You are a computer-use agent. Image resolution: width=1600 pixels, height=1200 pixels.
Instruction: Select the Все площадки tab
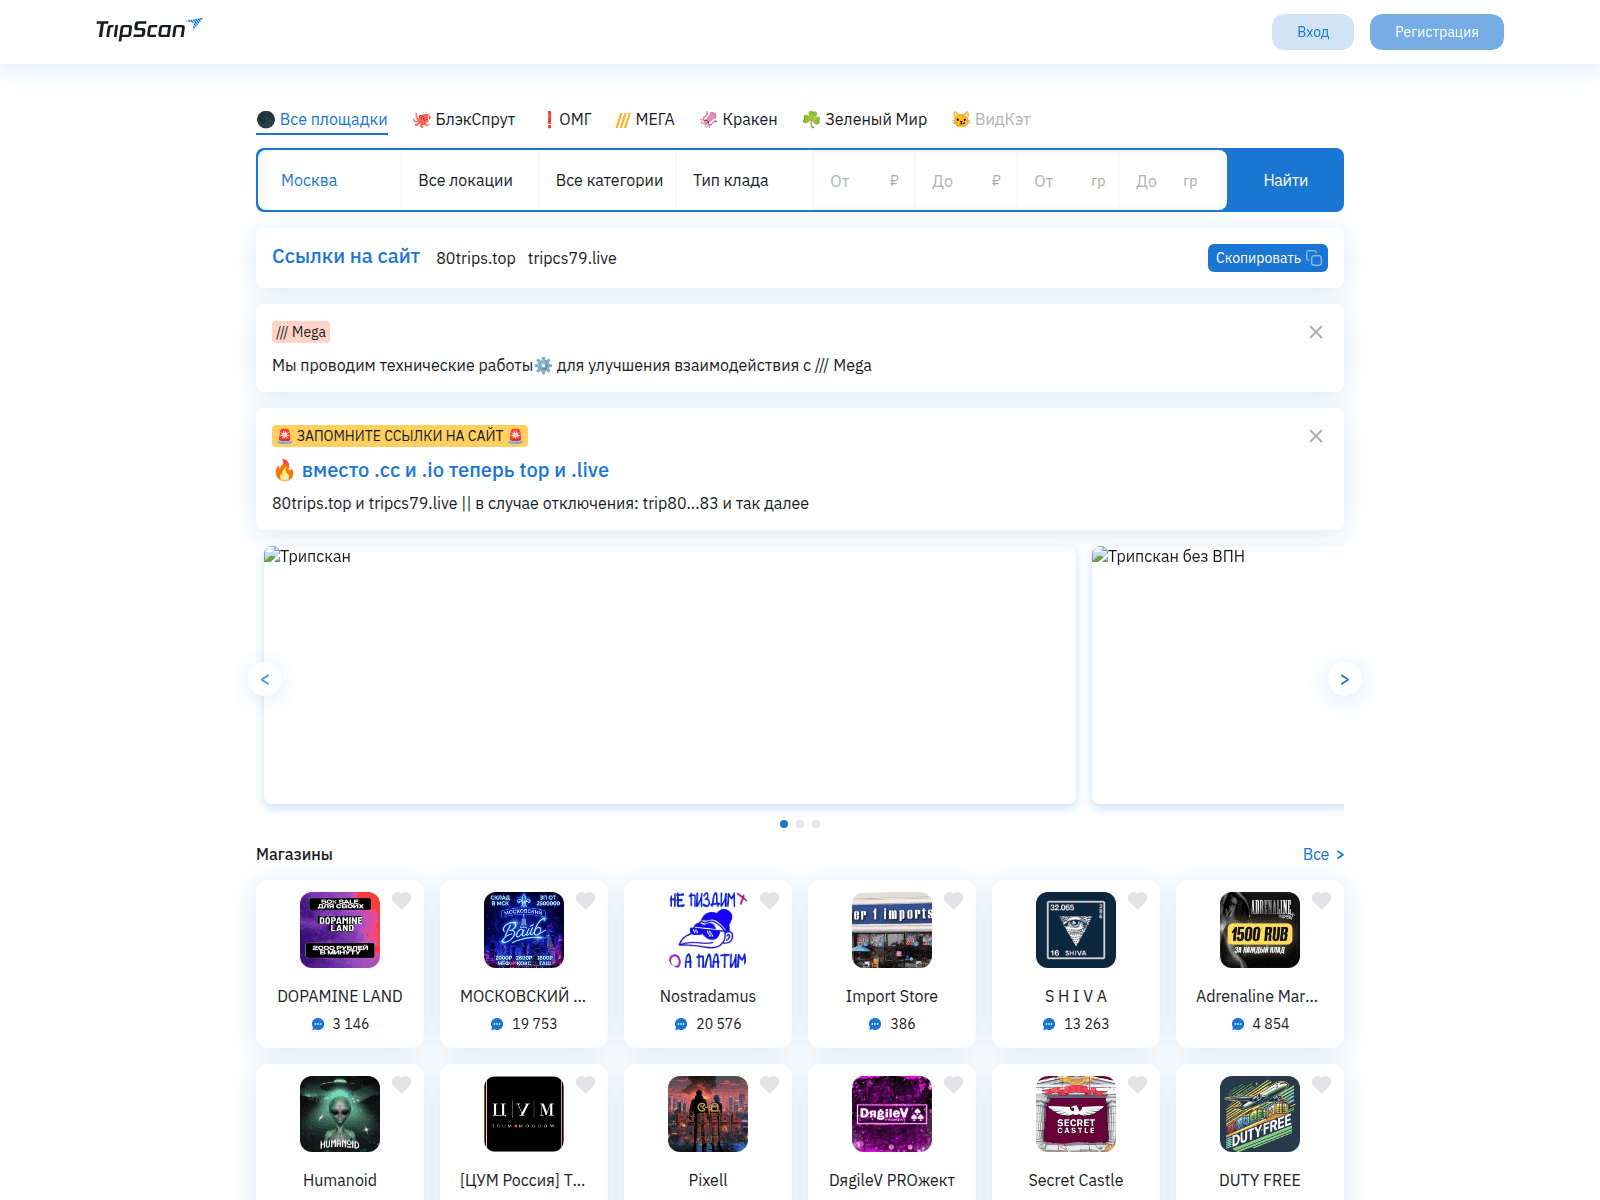[x=322, y=119]
